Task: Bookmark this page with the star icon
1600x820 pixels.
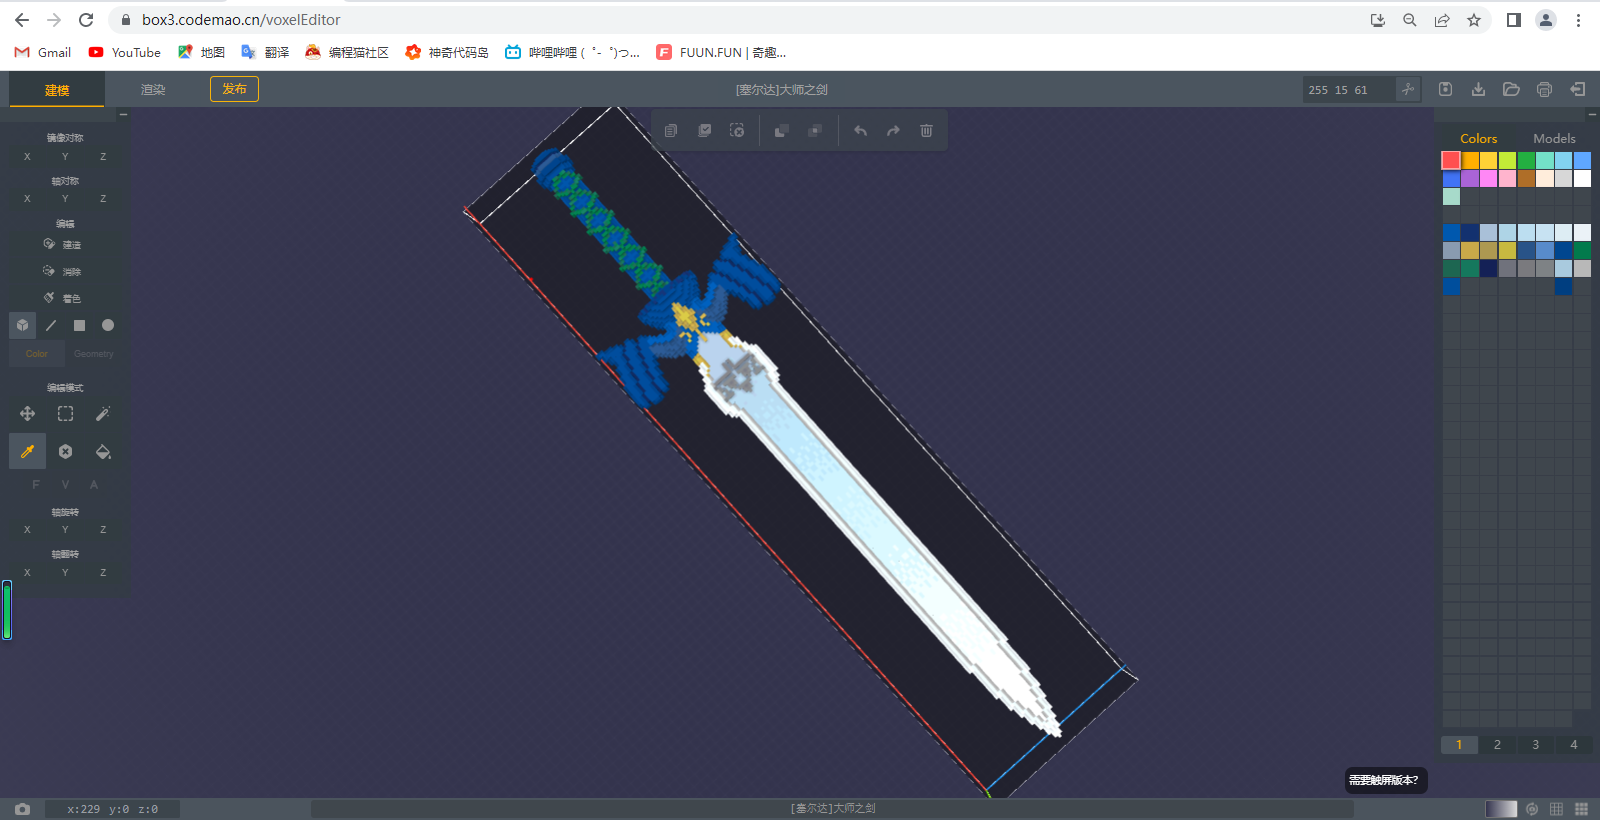Action: (x=1474, y=20)
